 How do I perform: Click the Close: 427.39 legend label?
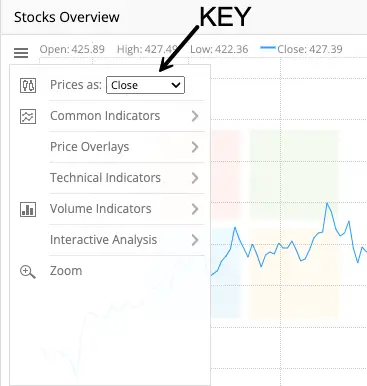point(310,49)
